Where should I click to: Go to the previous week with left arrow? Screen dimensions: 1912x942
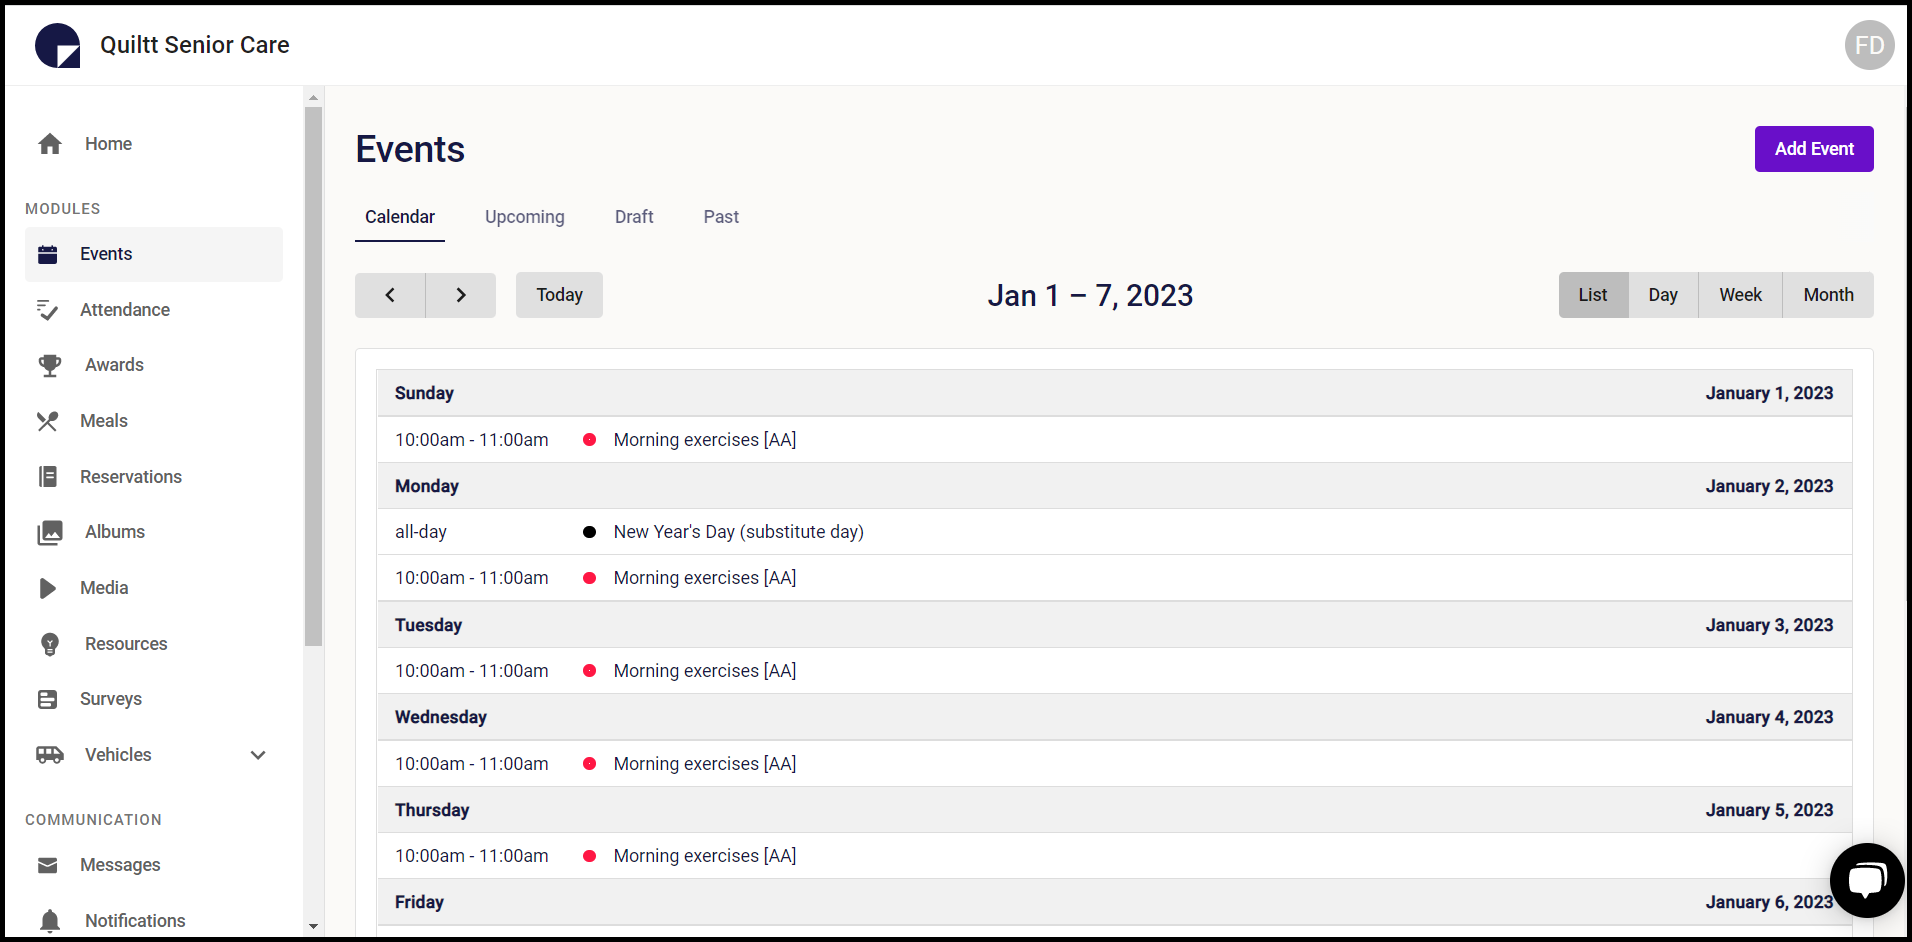[x=389, y=294]
